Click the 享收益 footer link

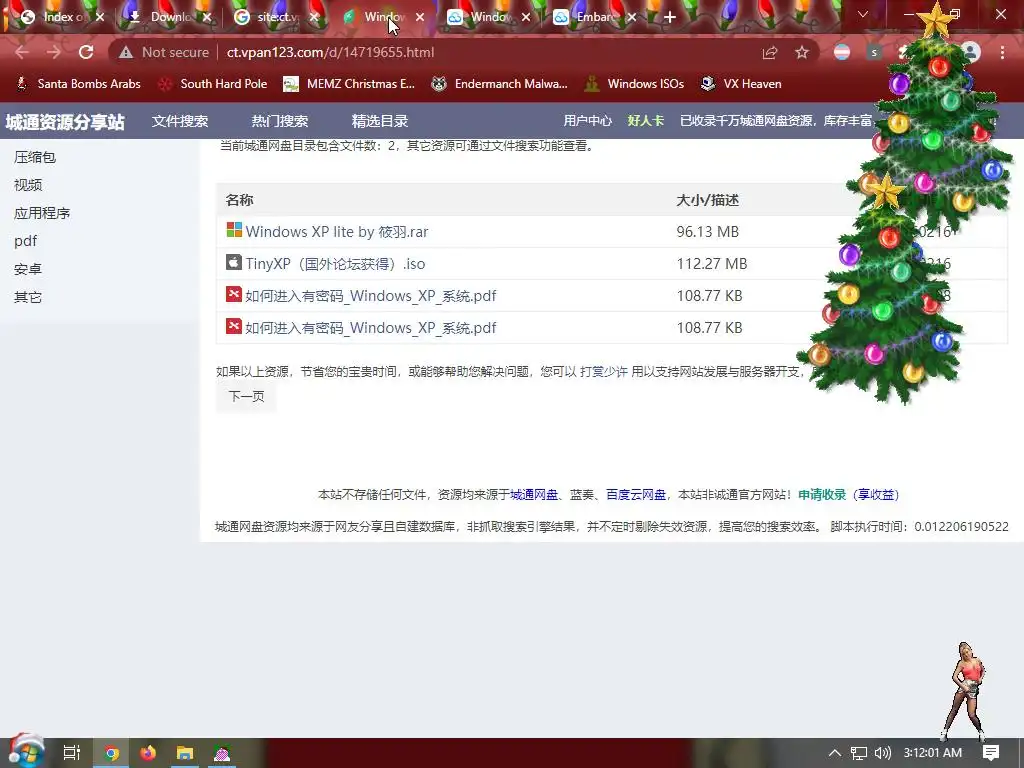[x=876, y=495]
